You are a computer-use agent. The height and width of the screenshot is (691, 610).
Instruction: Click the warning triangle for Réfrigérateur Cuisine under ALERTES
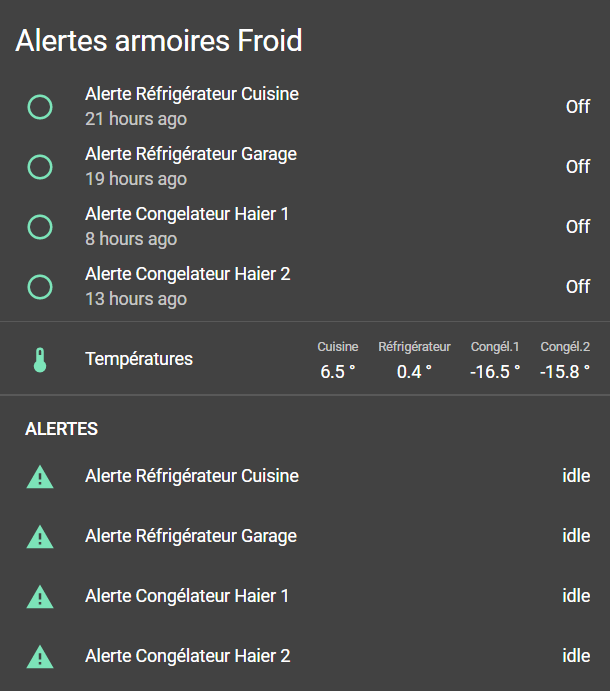point(40,477)
